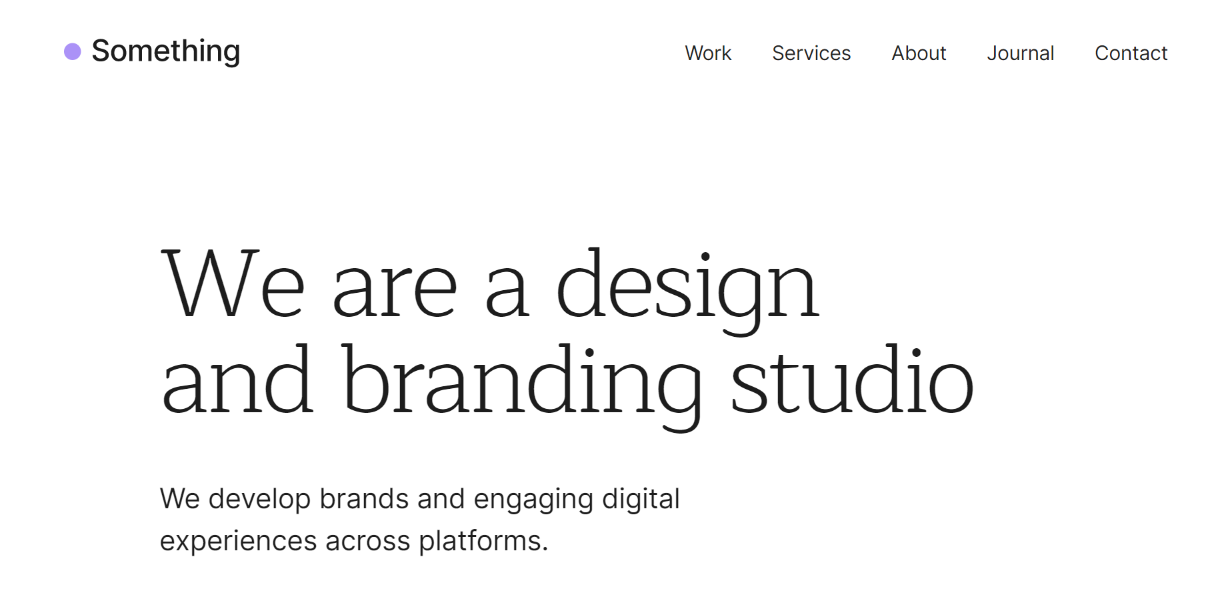Image resolution: width=1232 pixels, height=609 pixels.
Task: Click the purple dot logo icon
Action: click(x=72, y=51)
